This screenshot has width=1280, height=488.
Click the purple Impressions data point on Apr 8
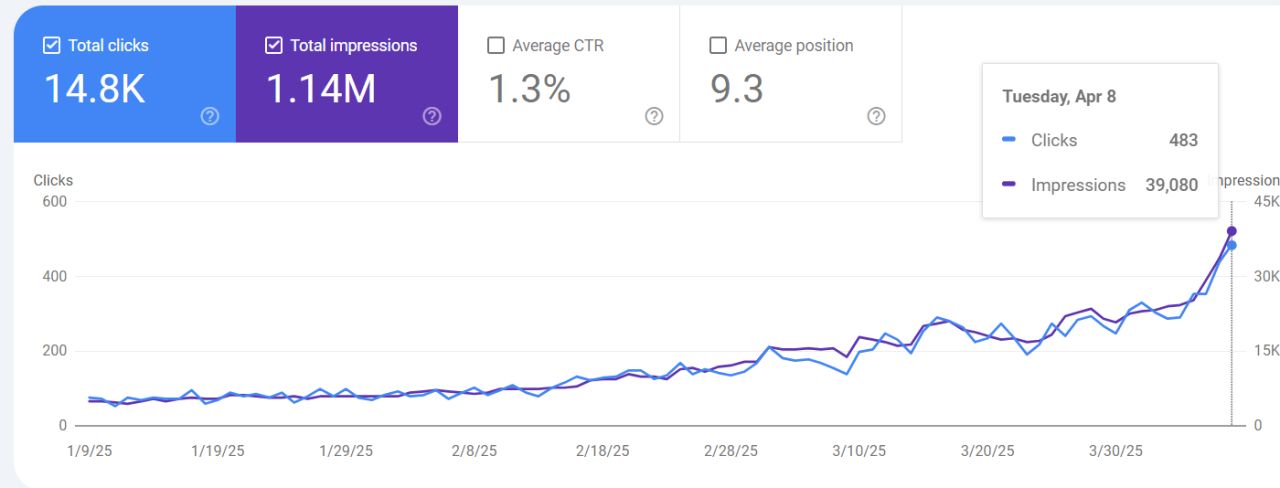click(1232, 231)
